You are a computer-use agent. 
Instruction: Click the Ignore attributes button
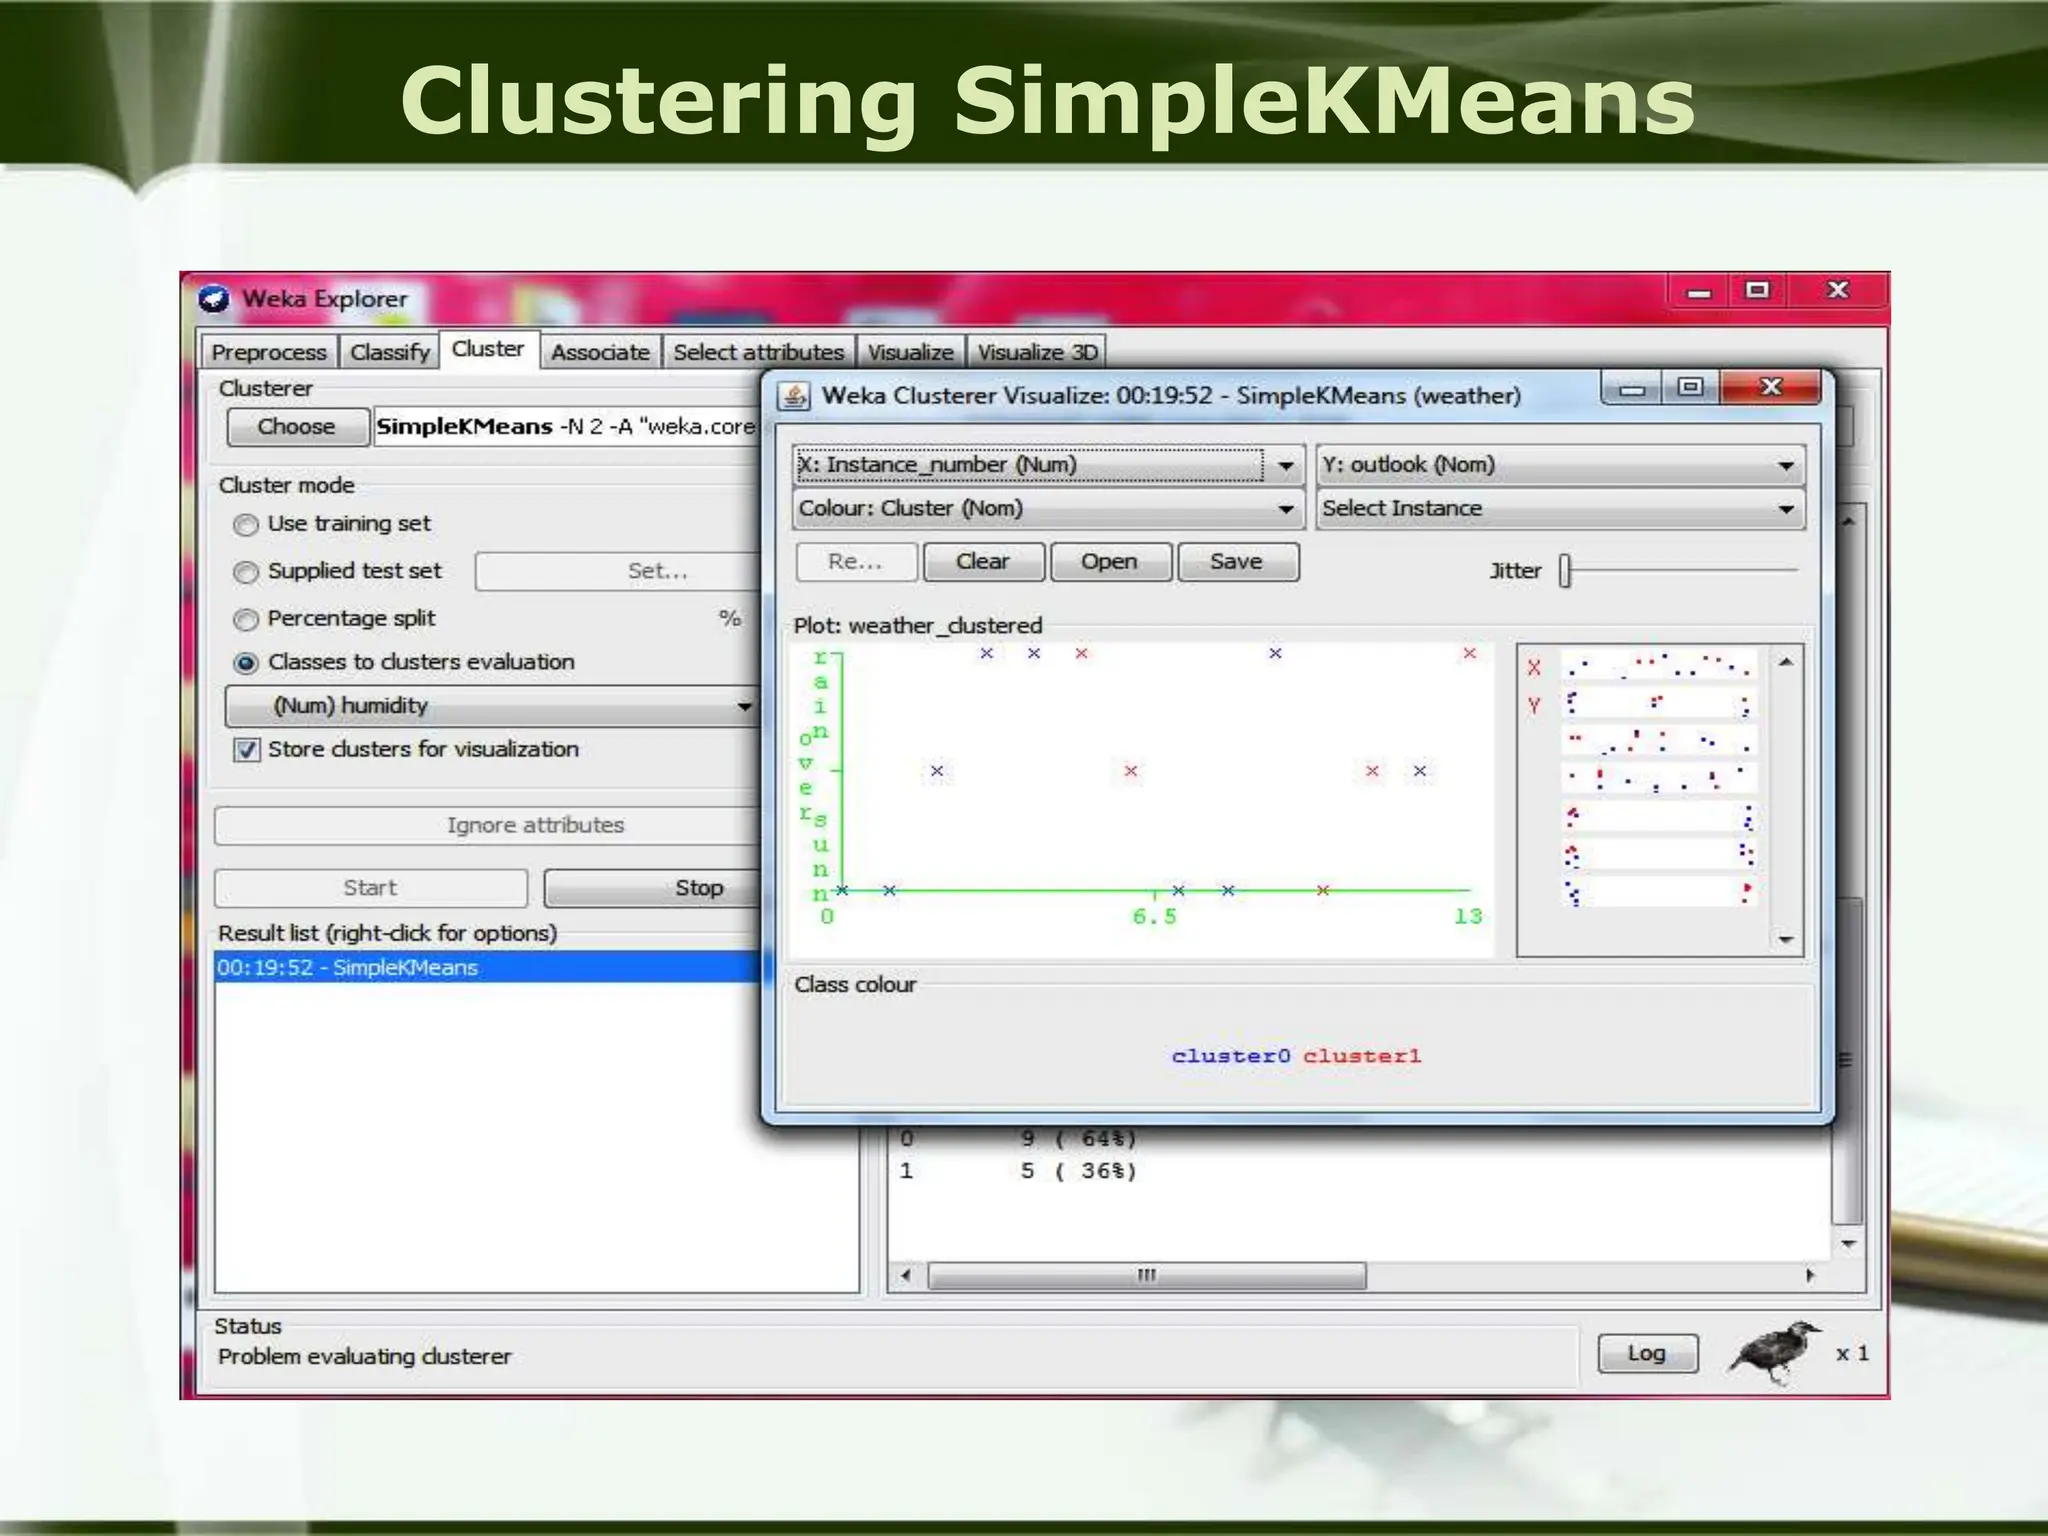pos(488,825)
